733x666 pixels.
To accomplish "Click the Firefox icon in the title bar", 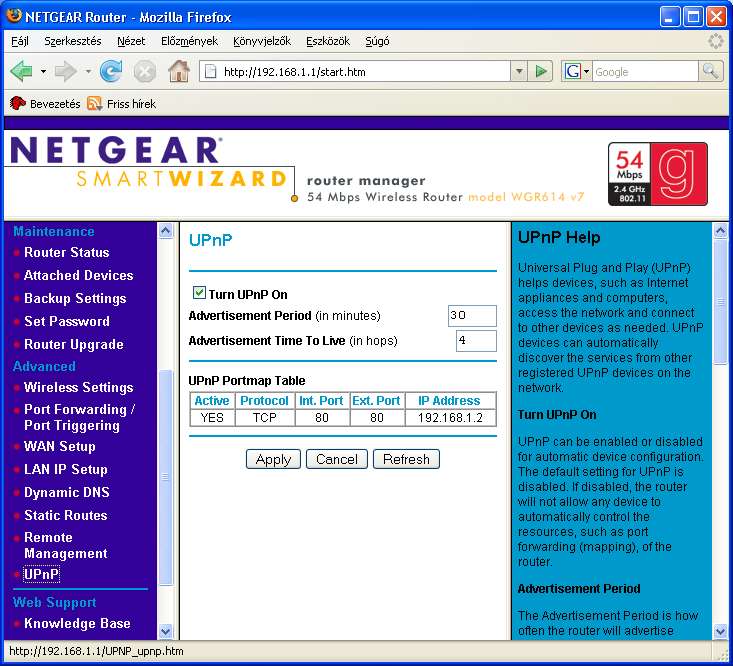I will (x=14, y=16).
